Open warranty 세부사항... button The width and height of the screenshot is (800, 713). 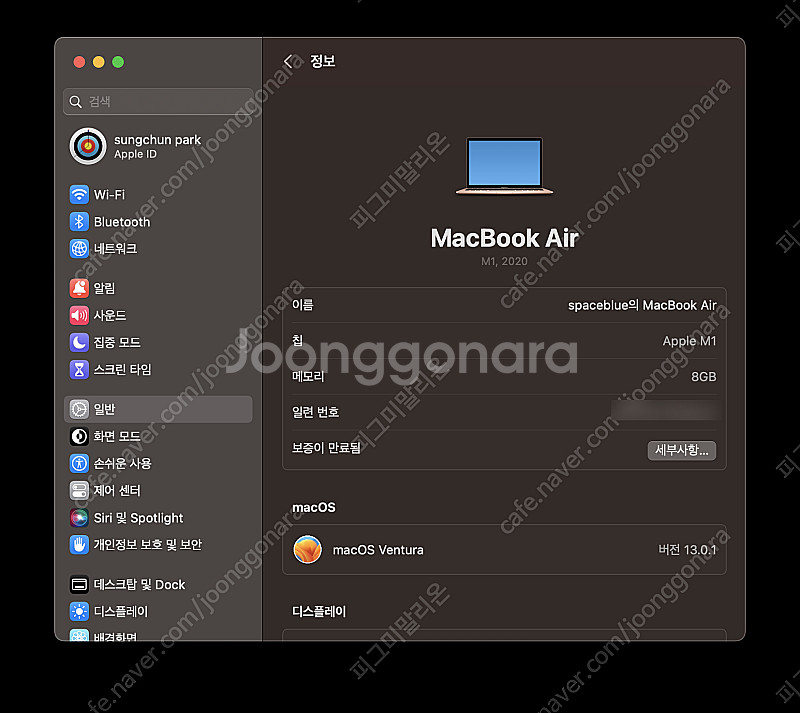pyautogui.click(x=682, y=450)
